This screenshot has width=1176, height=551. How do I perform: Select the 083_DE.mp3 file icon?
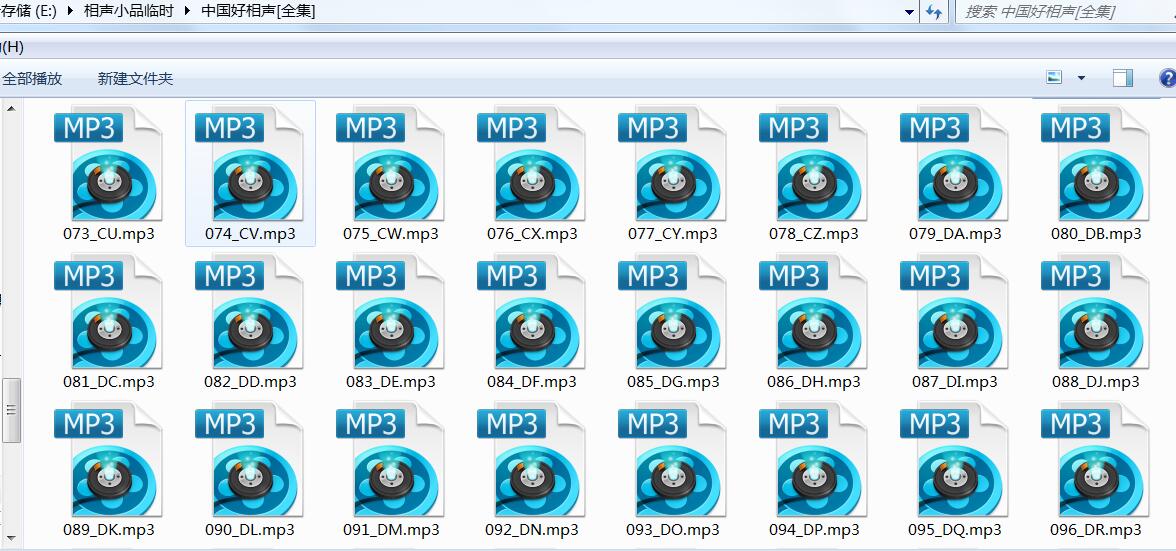tap(390, 311)
